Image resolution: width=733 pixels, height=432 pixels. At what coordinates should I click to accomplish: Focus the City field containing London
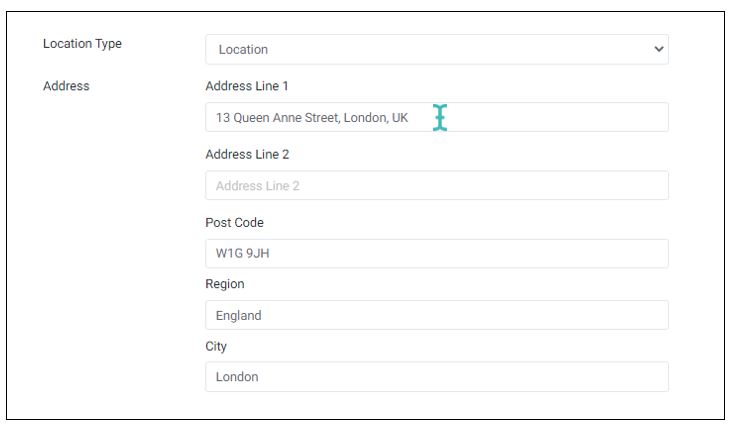click(437, 376)
